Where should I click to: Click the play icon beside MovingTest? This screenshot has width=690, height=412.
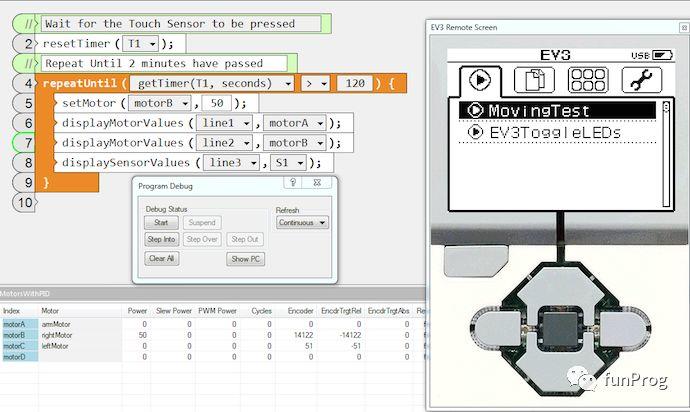[x=475, y=110]
